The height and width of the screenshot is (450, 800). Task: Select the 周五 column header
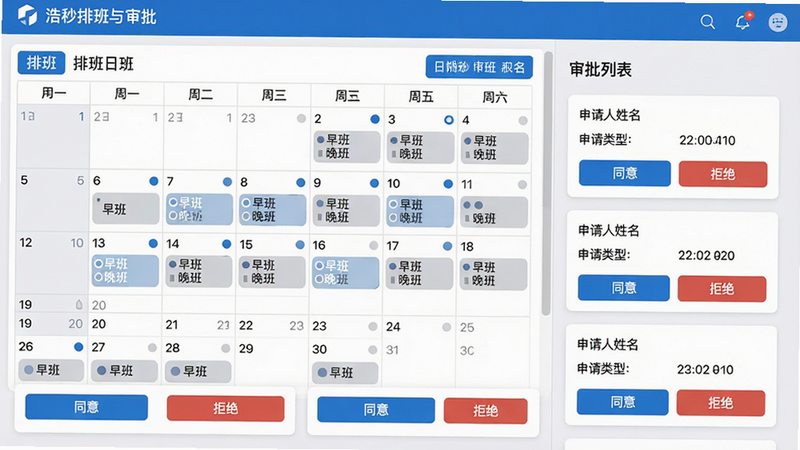(421, 96)
